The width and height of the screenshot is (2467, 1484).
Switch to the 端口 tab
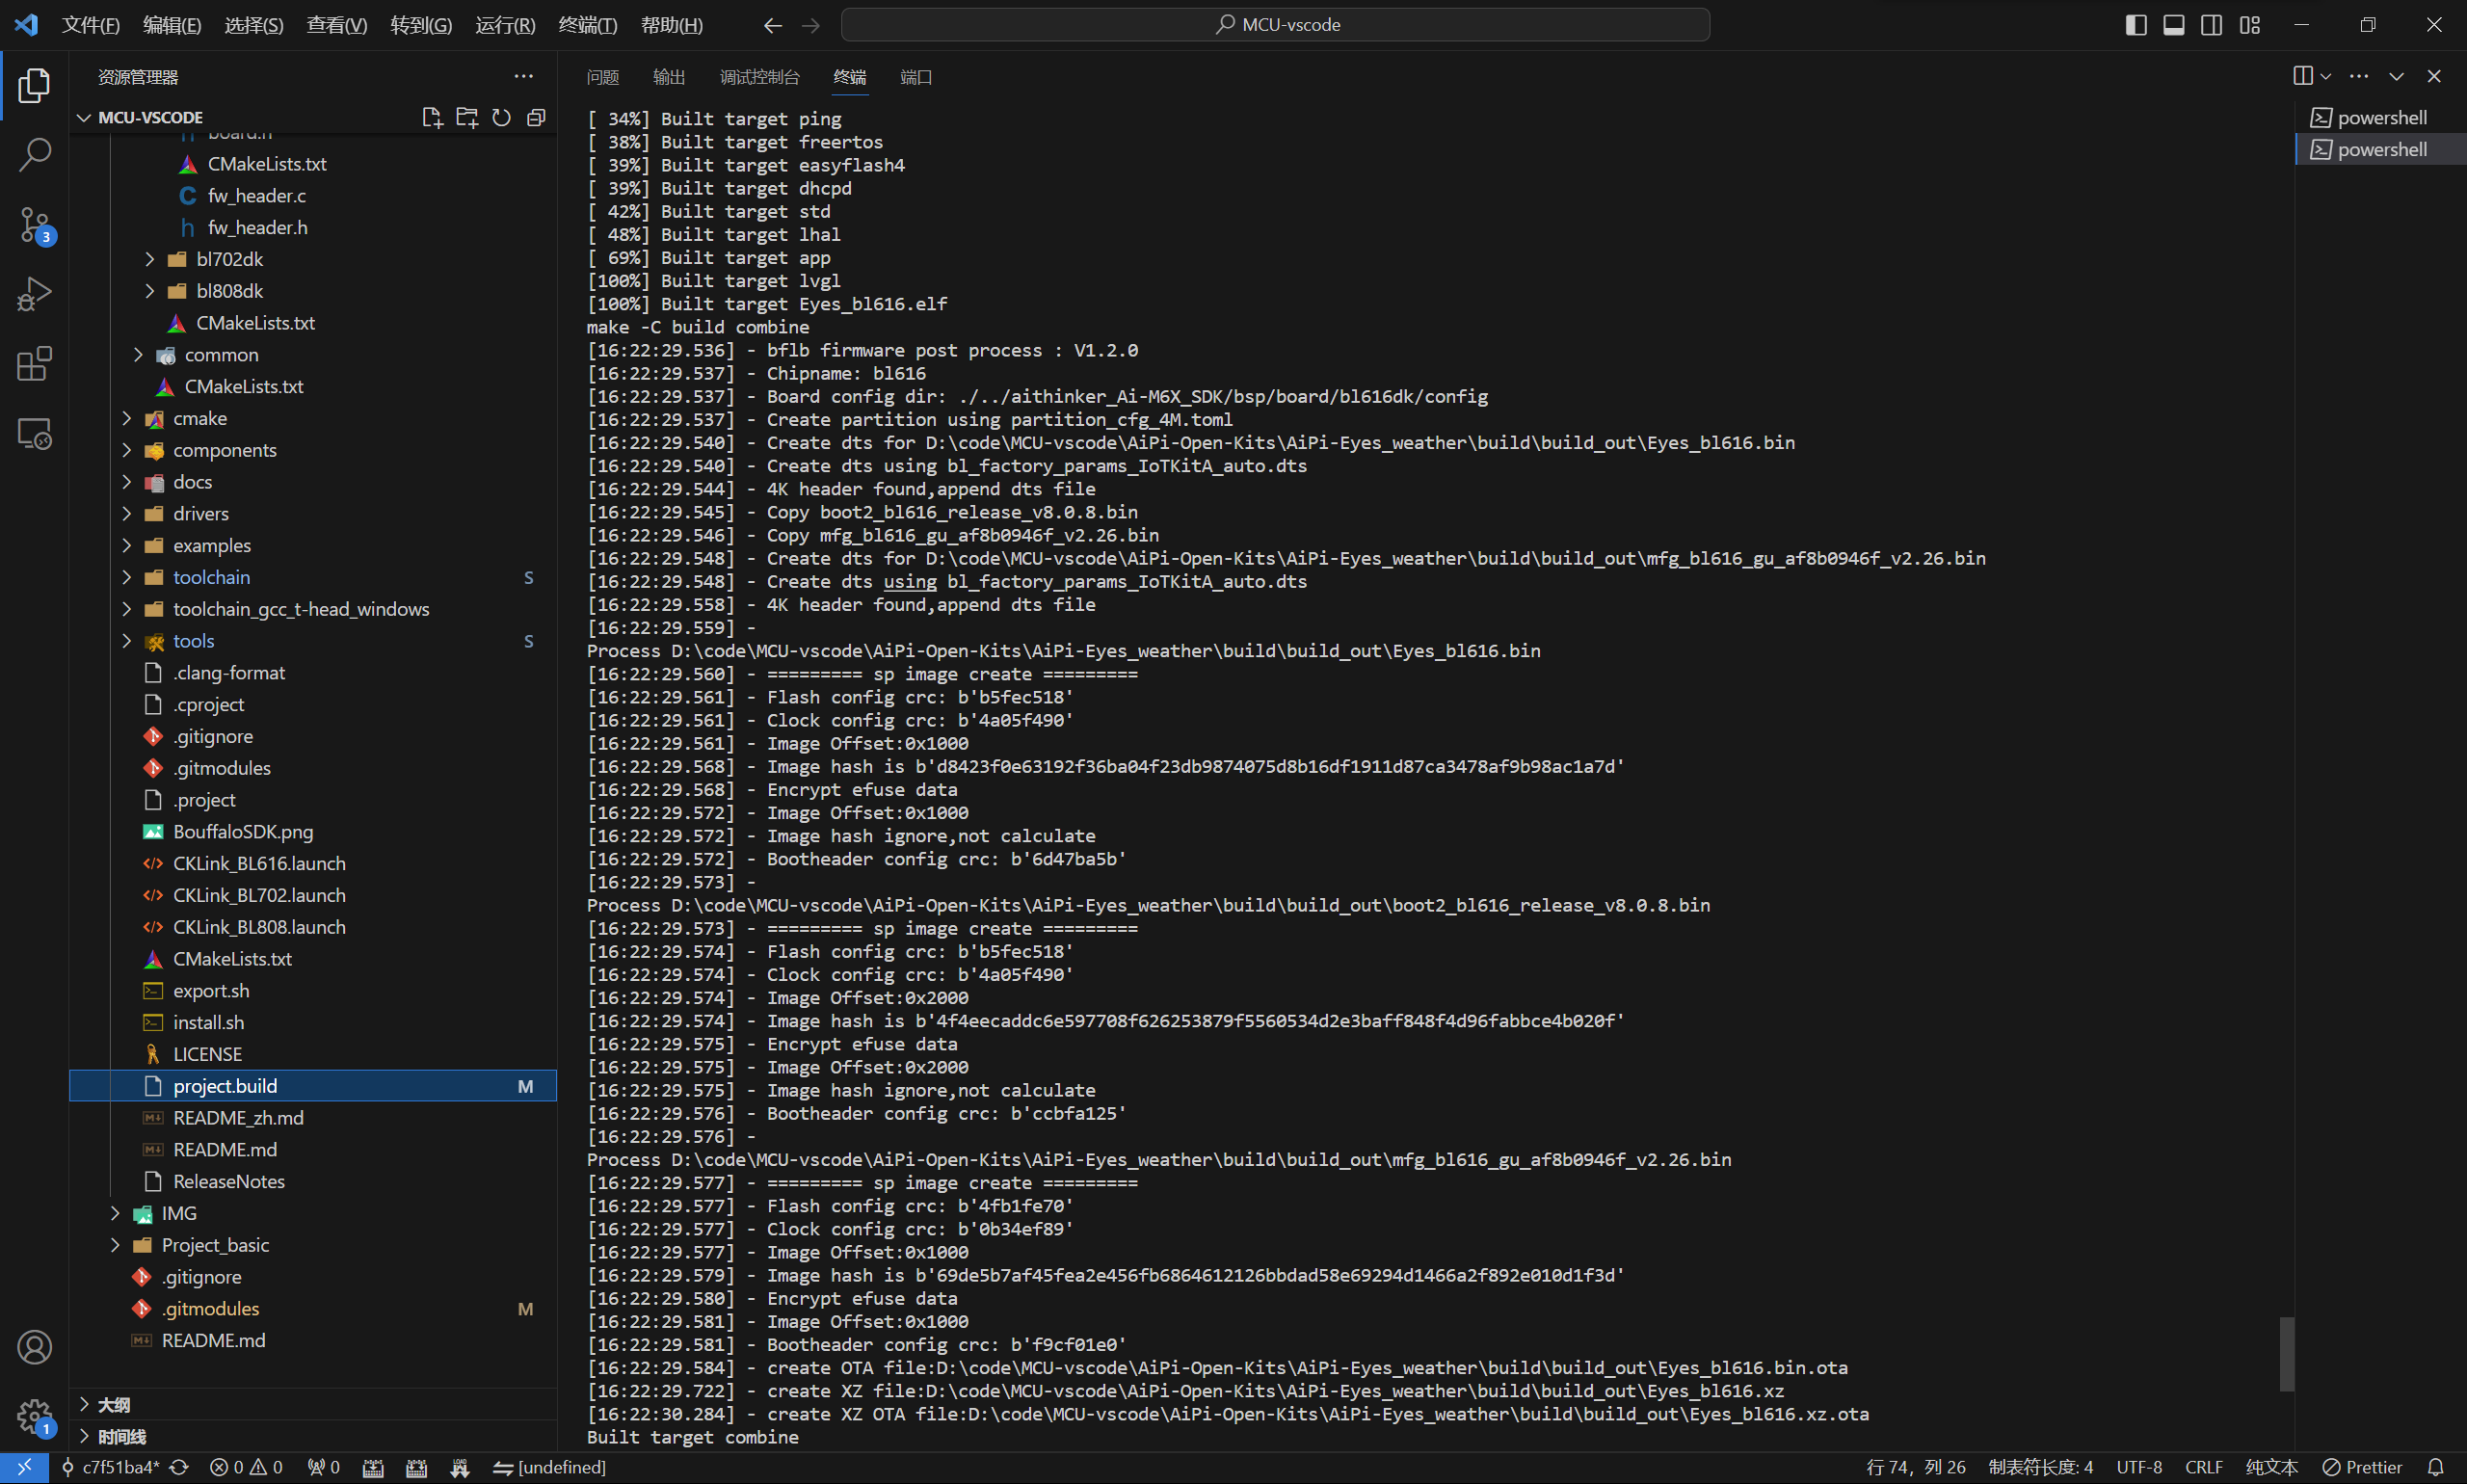[x=916, y=77]
